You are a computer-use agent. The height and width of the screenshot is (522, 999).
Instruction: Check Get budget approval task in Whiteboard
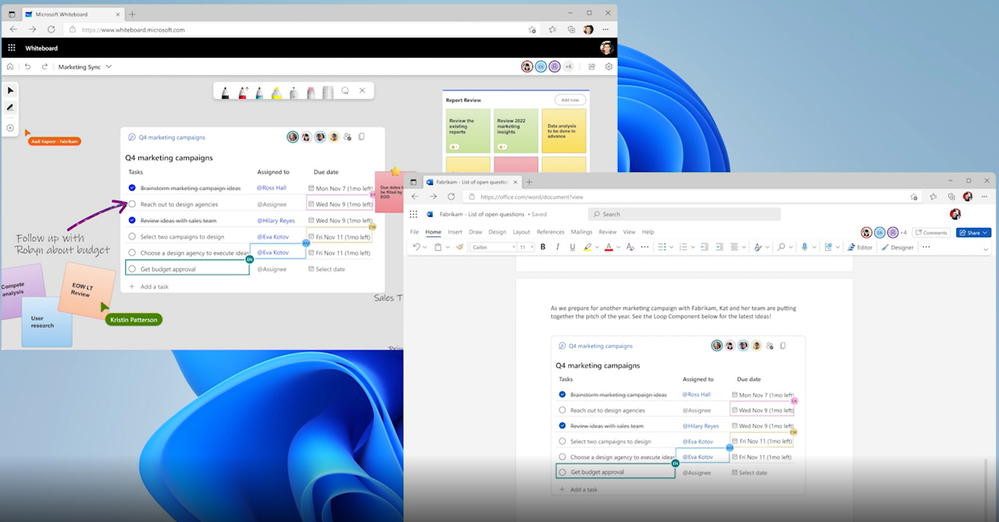click(x=132, y=269)
